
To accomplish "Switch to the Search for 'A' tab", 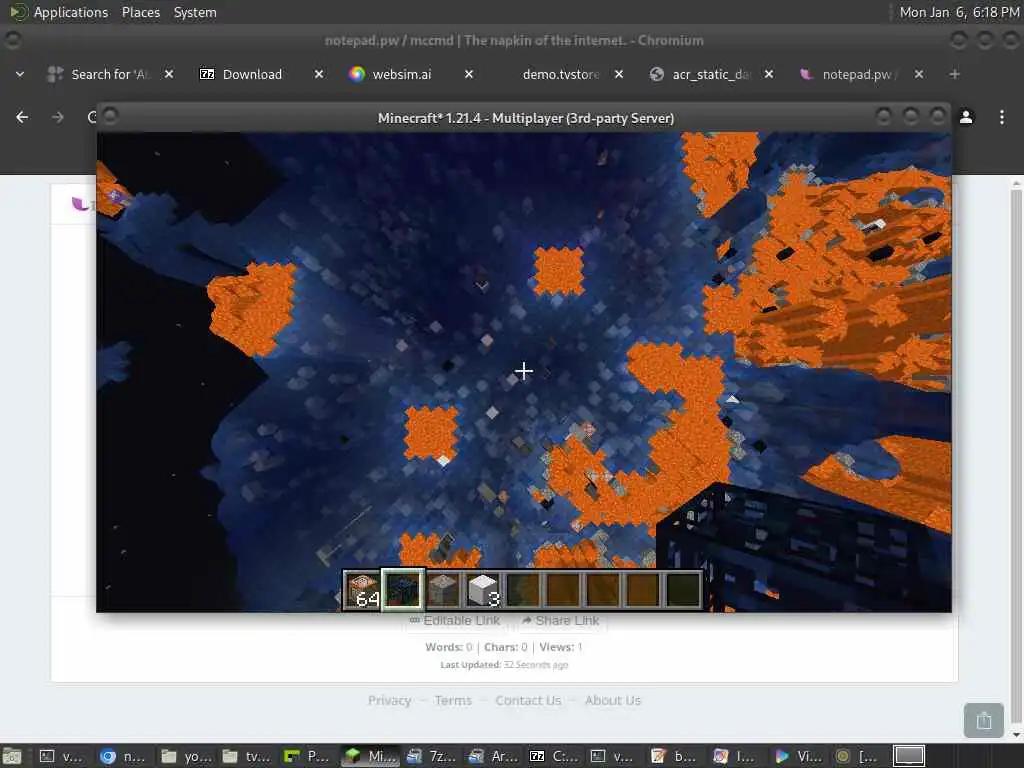I will [x=110, y=74].
